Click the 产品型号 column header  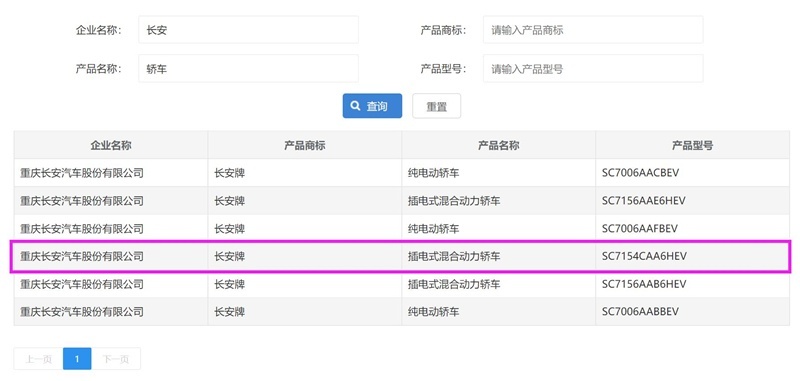(692, 145)
